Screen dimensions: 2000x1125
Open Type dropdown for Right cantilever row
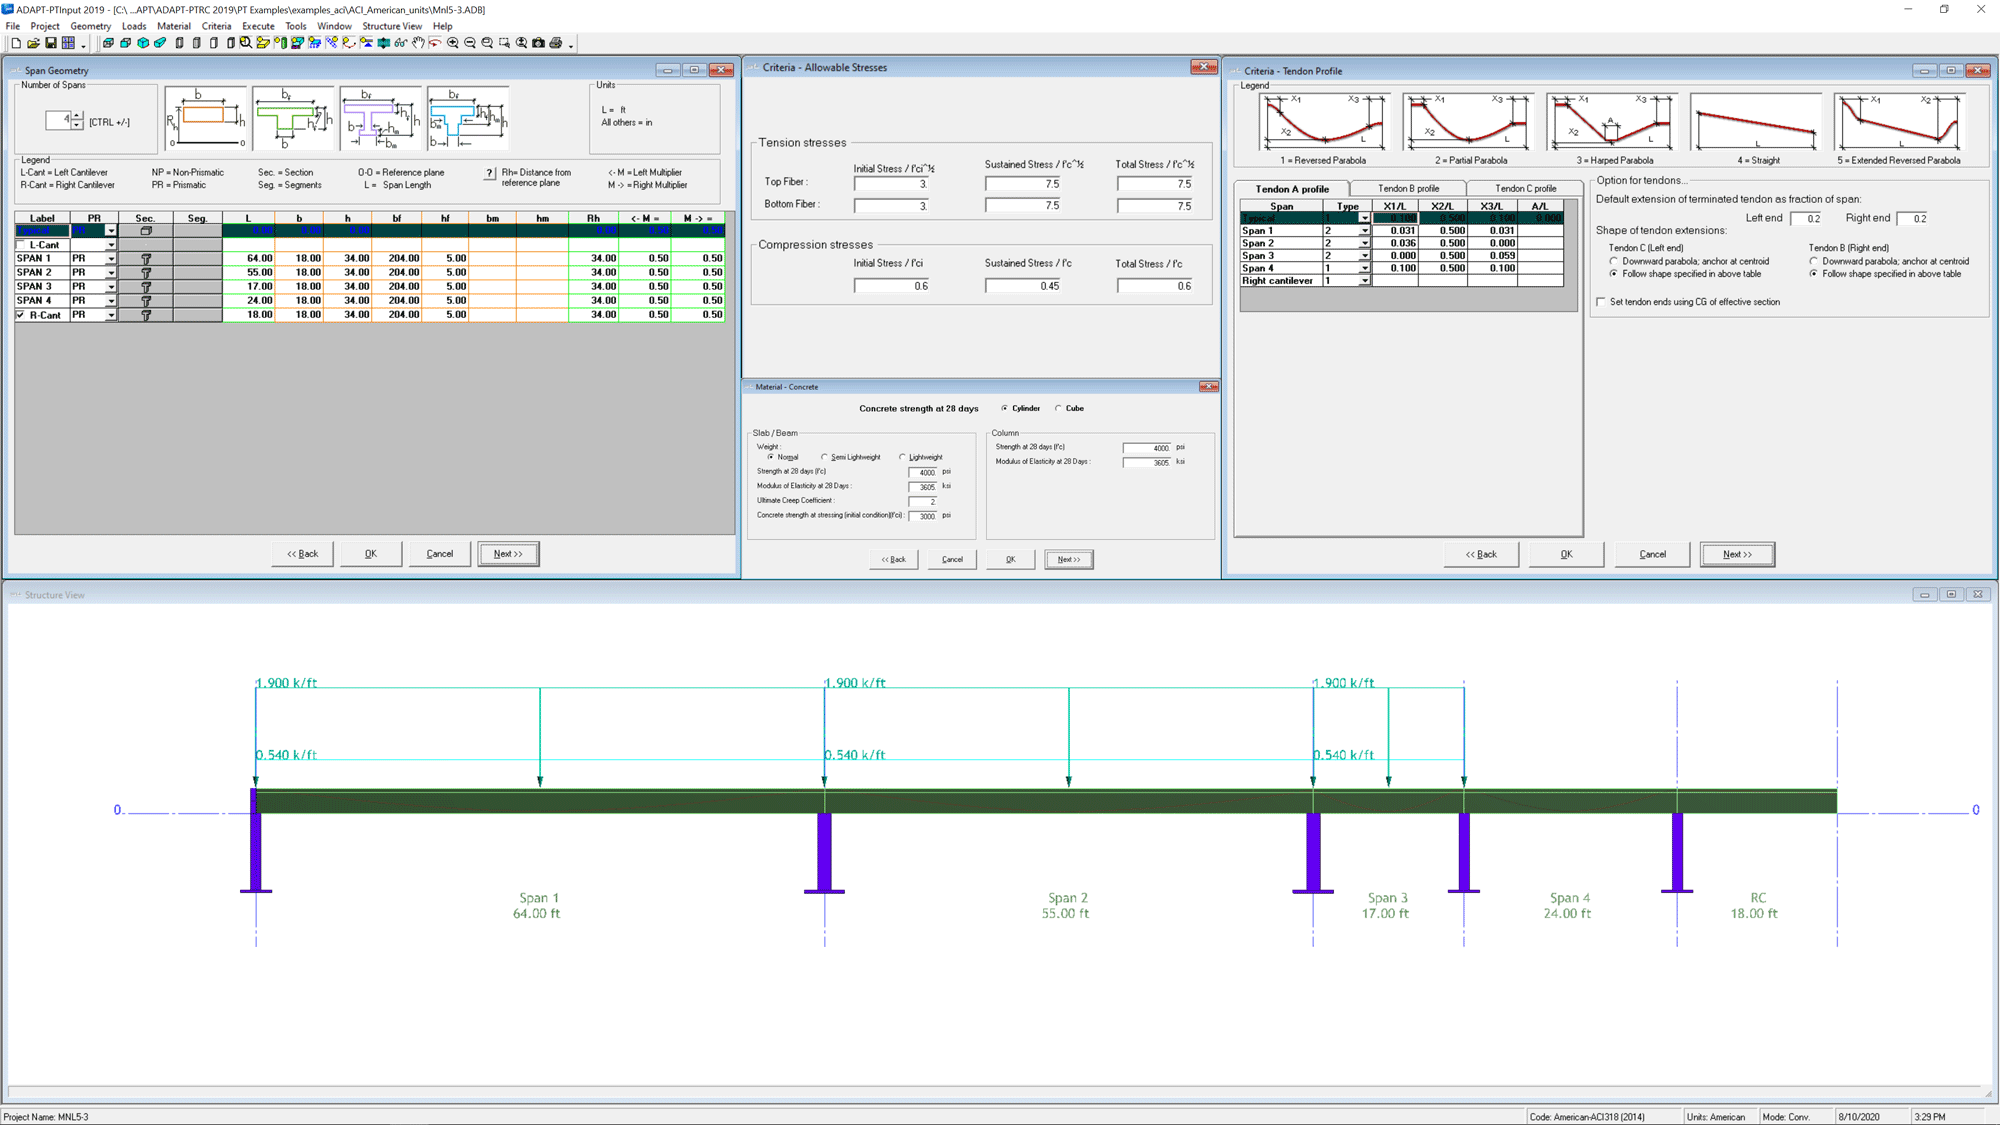pyautogui.click(x=1364, y=281)
